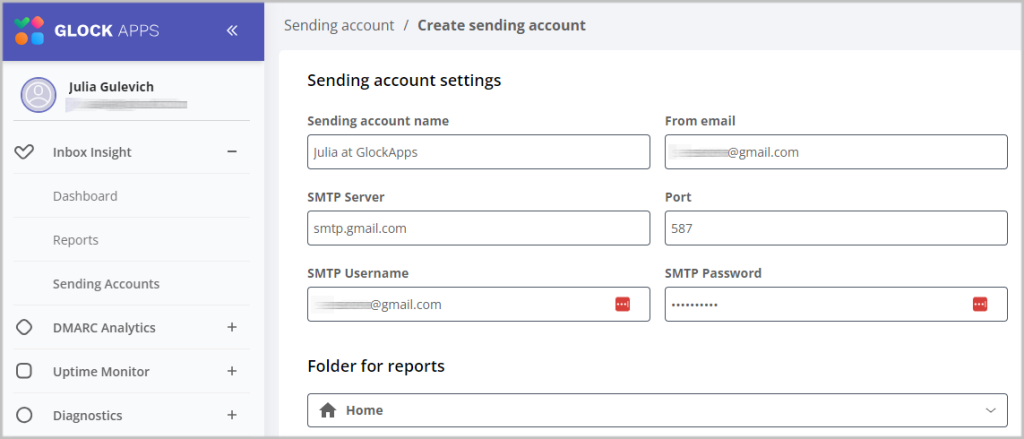Viewport: 1024px width, 439px height.
Task: Click the GLOCK APPS brand text
Action: pyautogui.click(x=106, y=31)
